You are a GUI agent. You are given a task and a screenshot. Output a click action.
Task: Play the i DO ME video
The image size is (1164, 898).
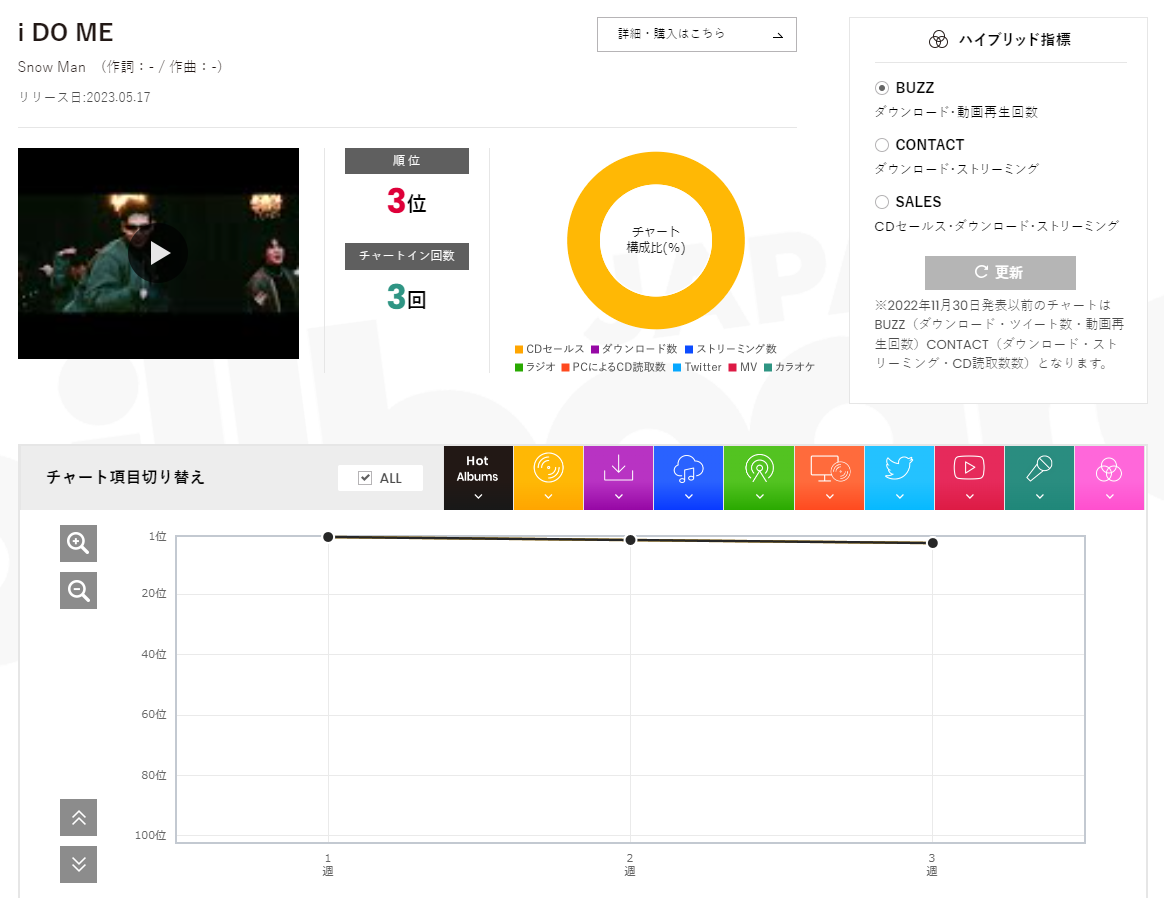tap(158, 253)
